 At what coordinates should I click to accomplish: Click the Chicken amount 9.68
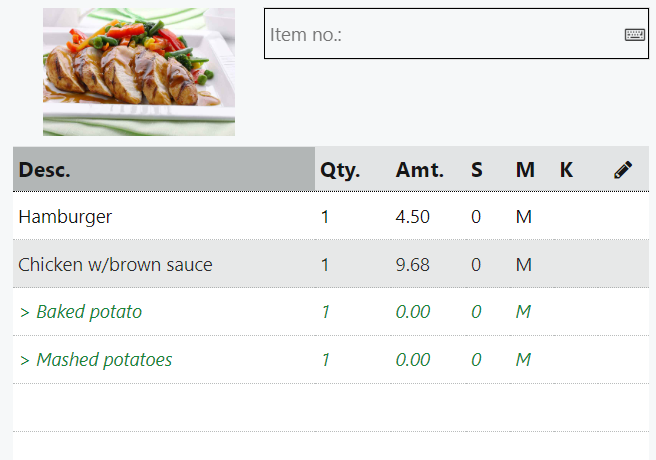point(413,265)
